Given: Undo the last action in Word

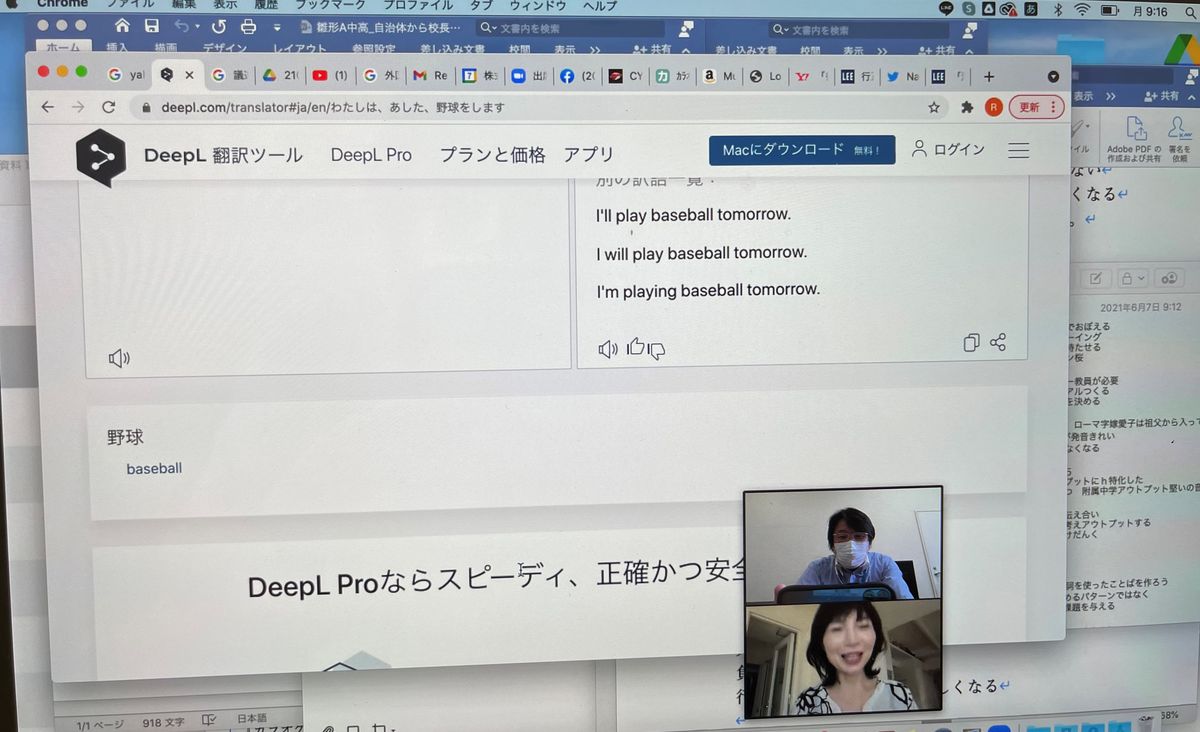Looking at the screenshot, I should [x=181, y=26].
